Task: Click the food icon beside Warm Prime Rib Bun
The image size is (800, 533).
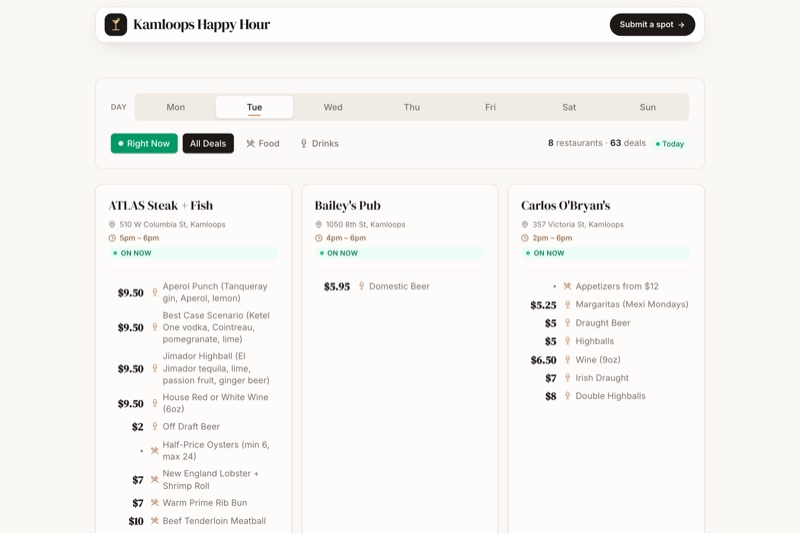Action: (155, 503)
